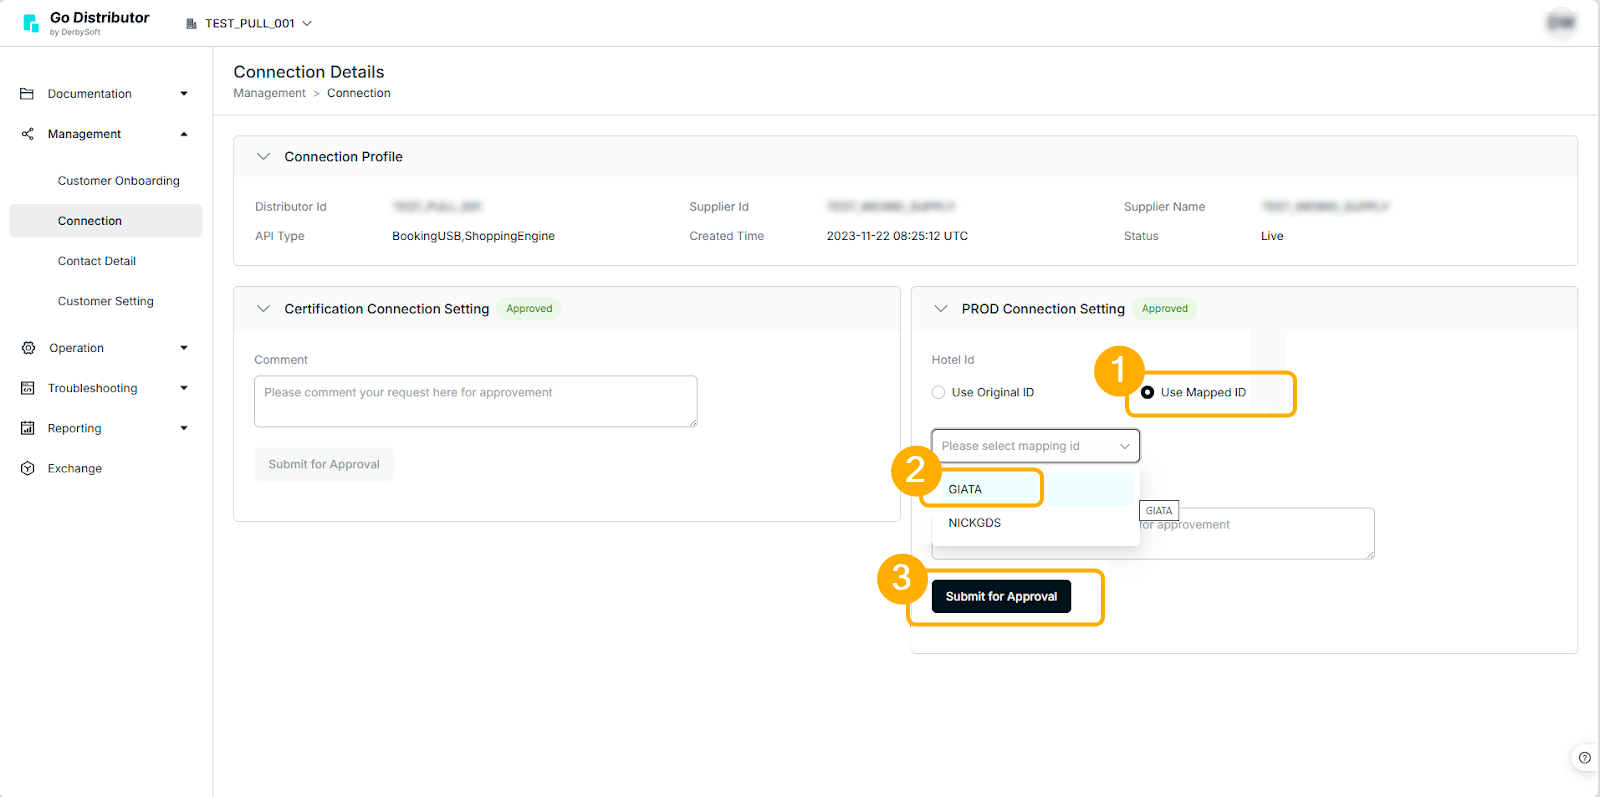Expand the Documentation menu arrow
The width and height of the screenshot is (1600, 797).
184,94
